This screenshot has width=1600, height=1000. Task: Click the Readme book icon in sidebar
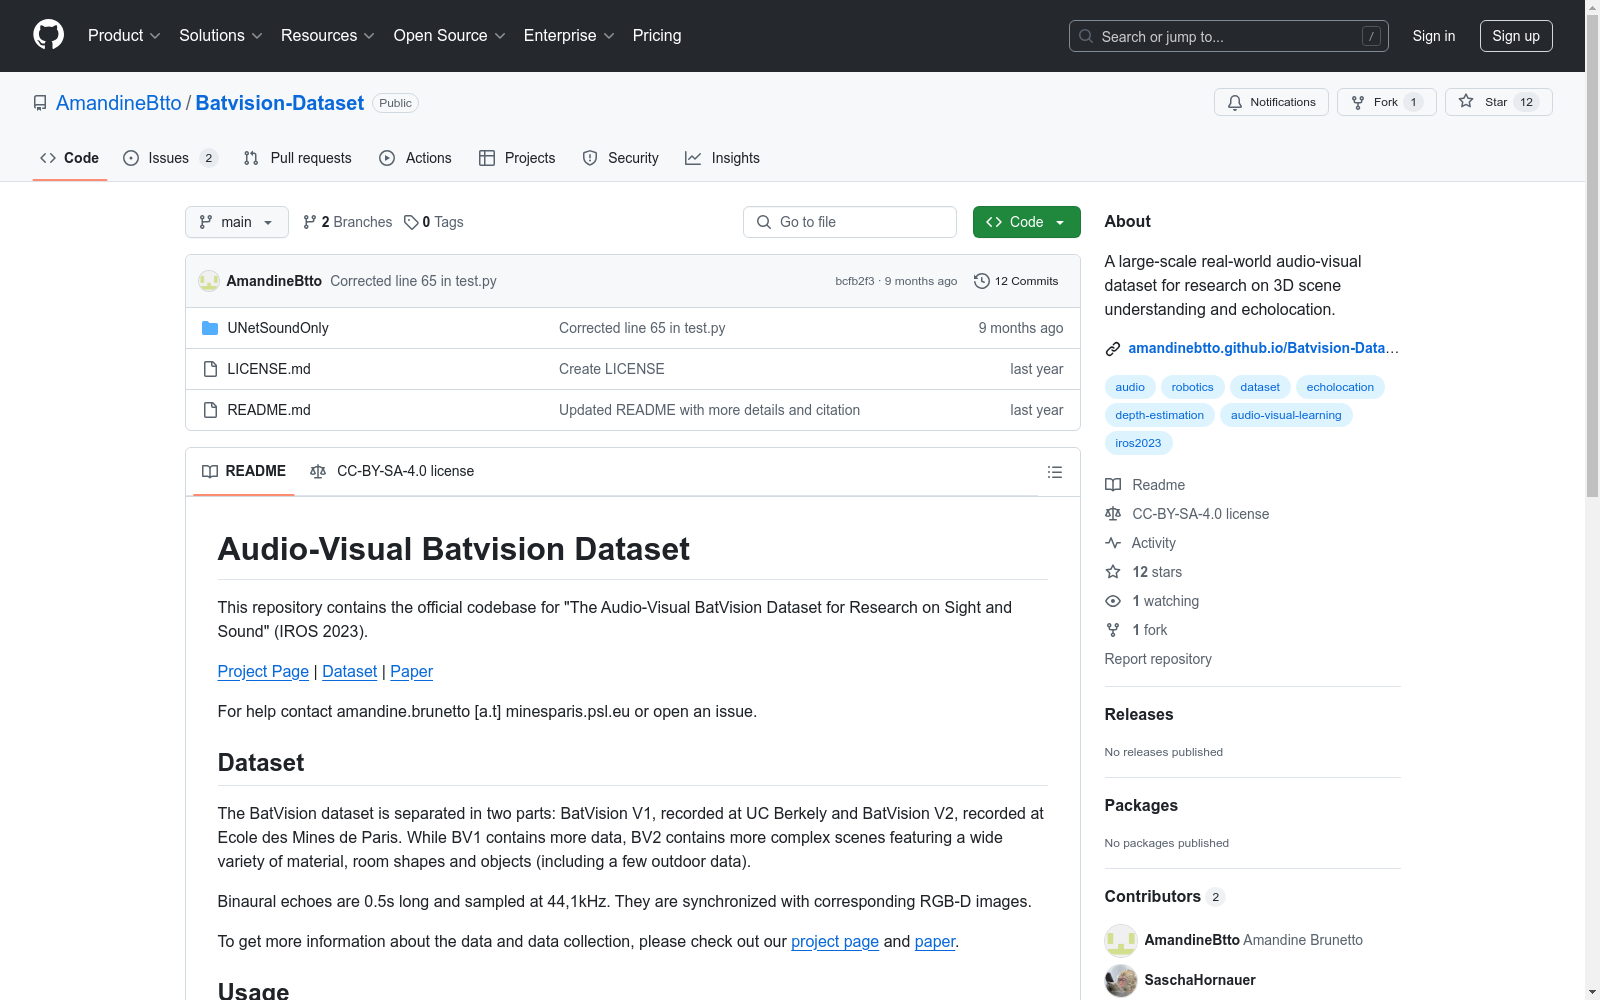1113,485
